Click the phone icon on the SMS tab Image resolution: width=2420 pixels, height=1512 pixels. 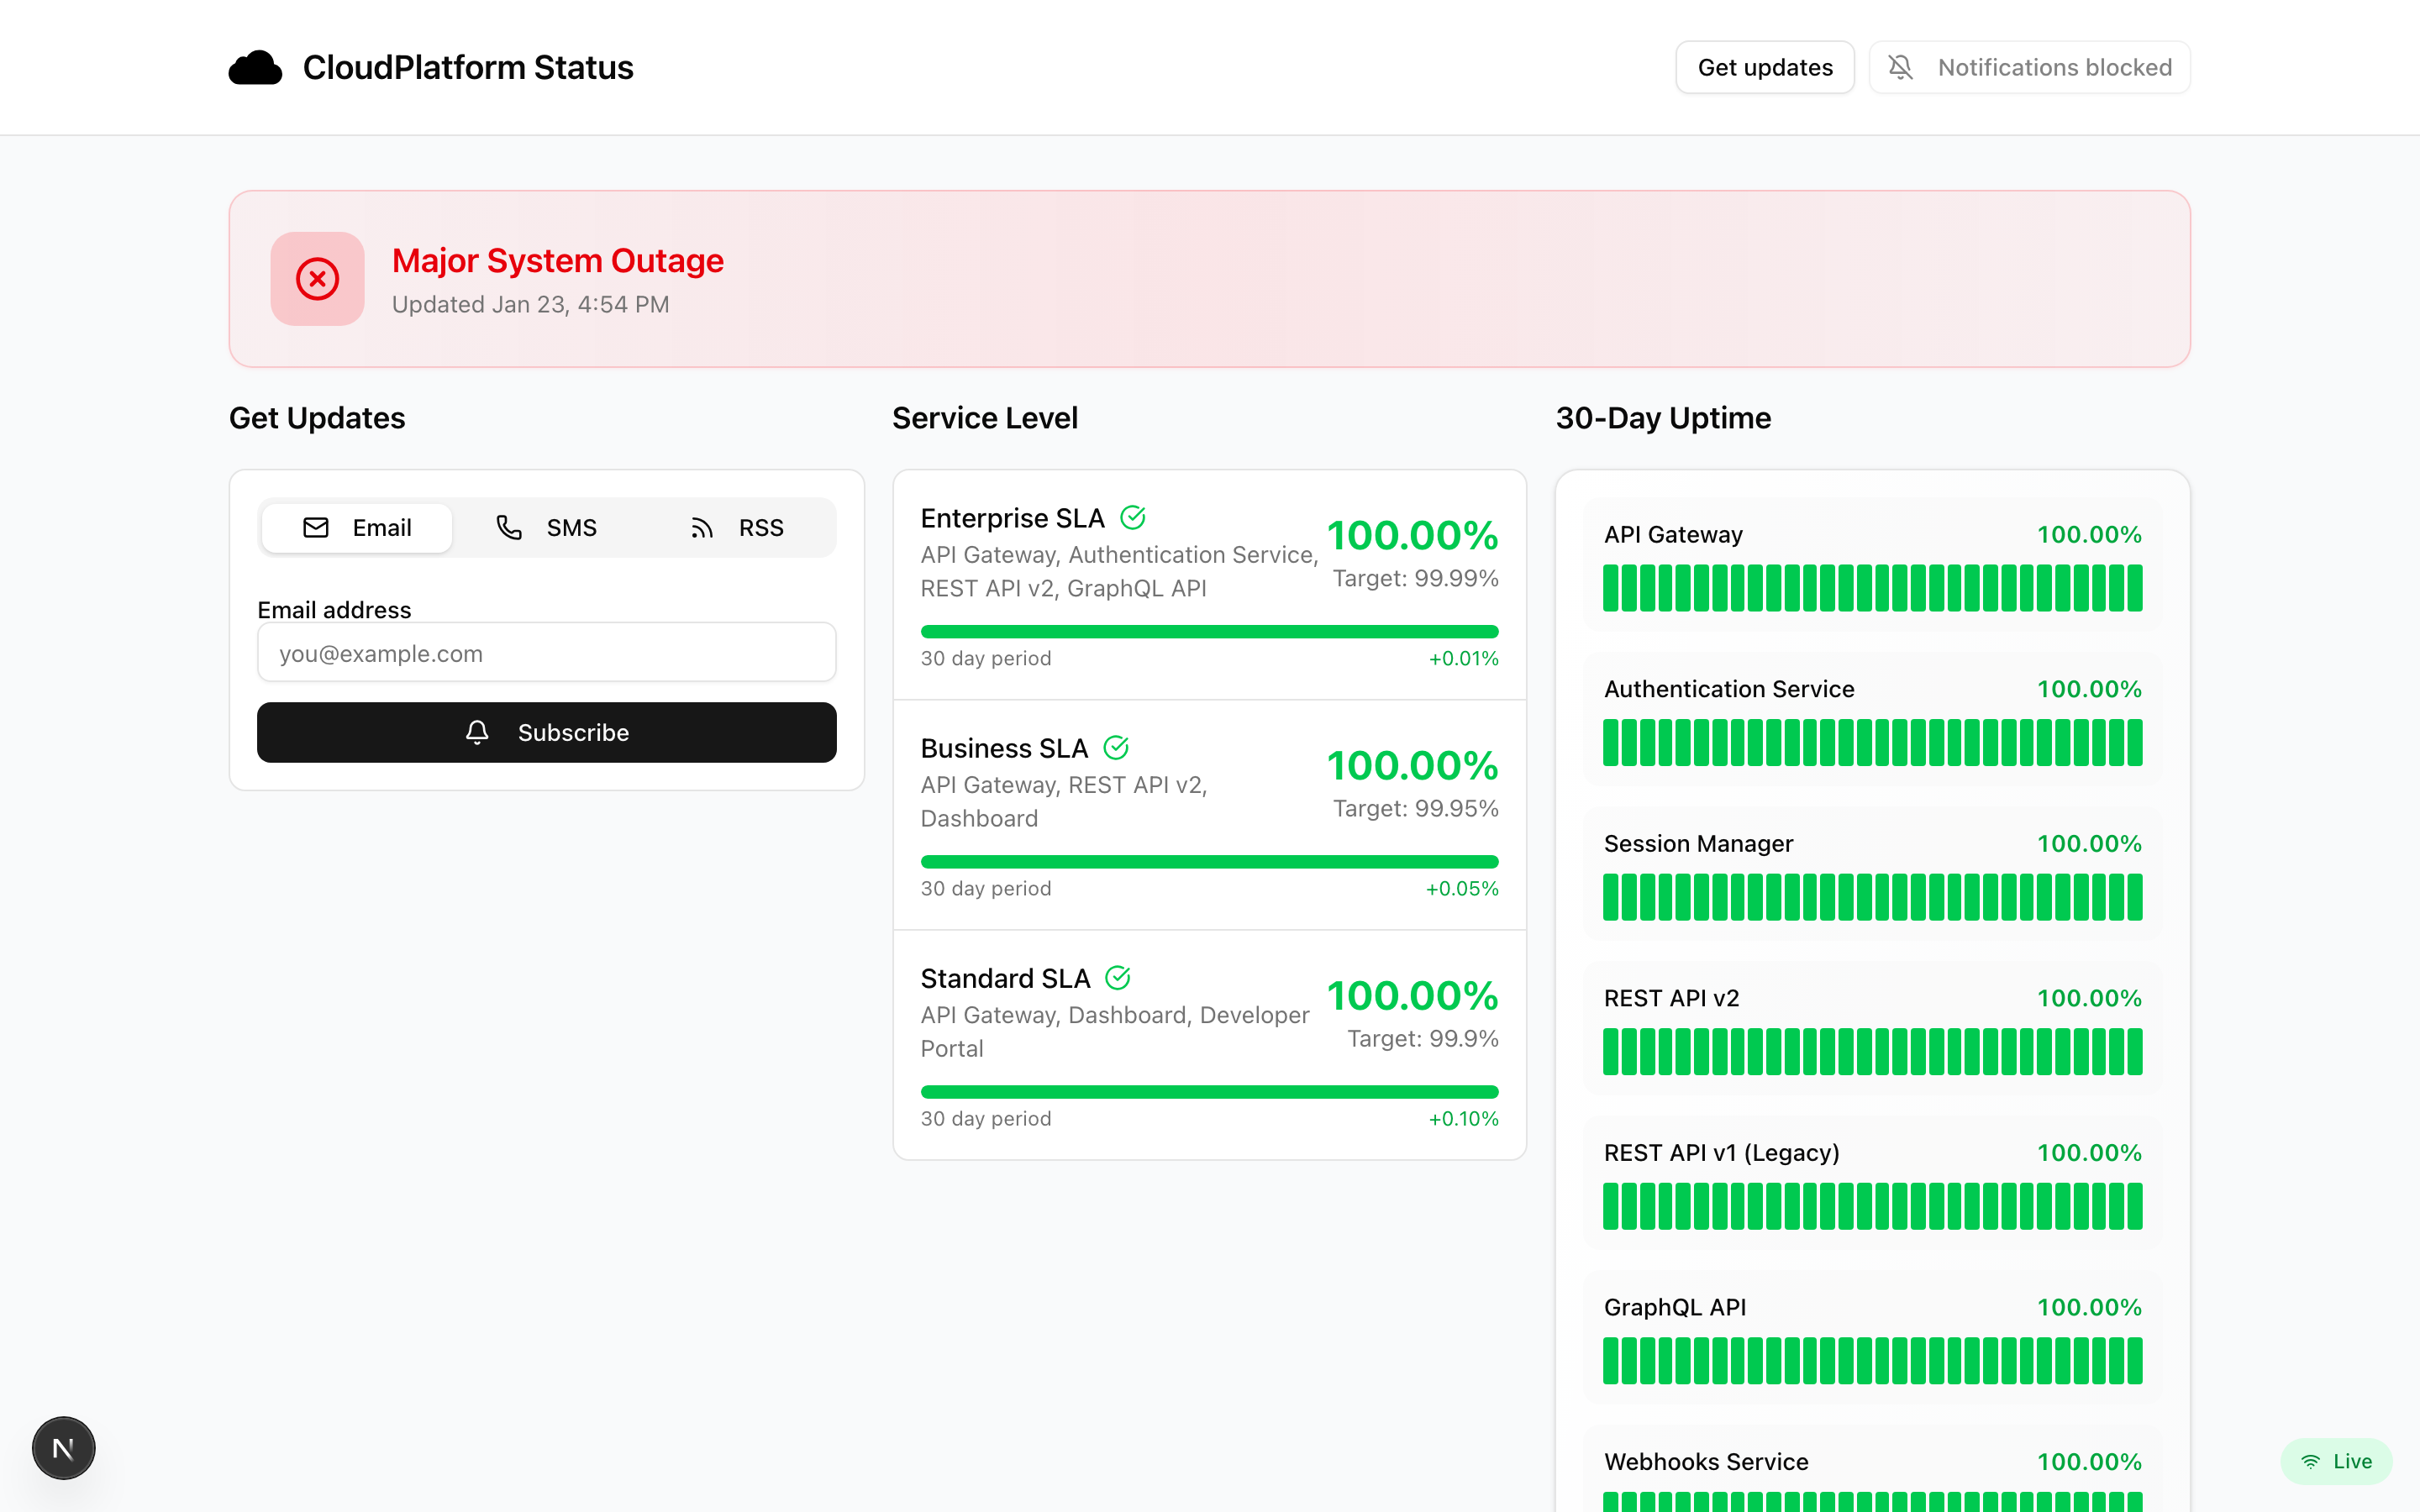pyautogui.click(x=510, y=527)
